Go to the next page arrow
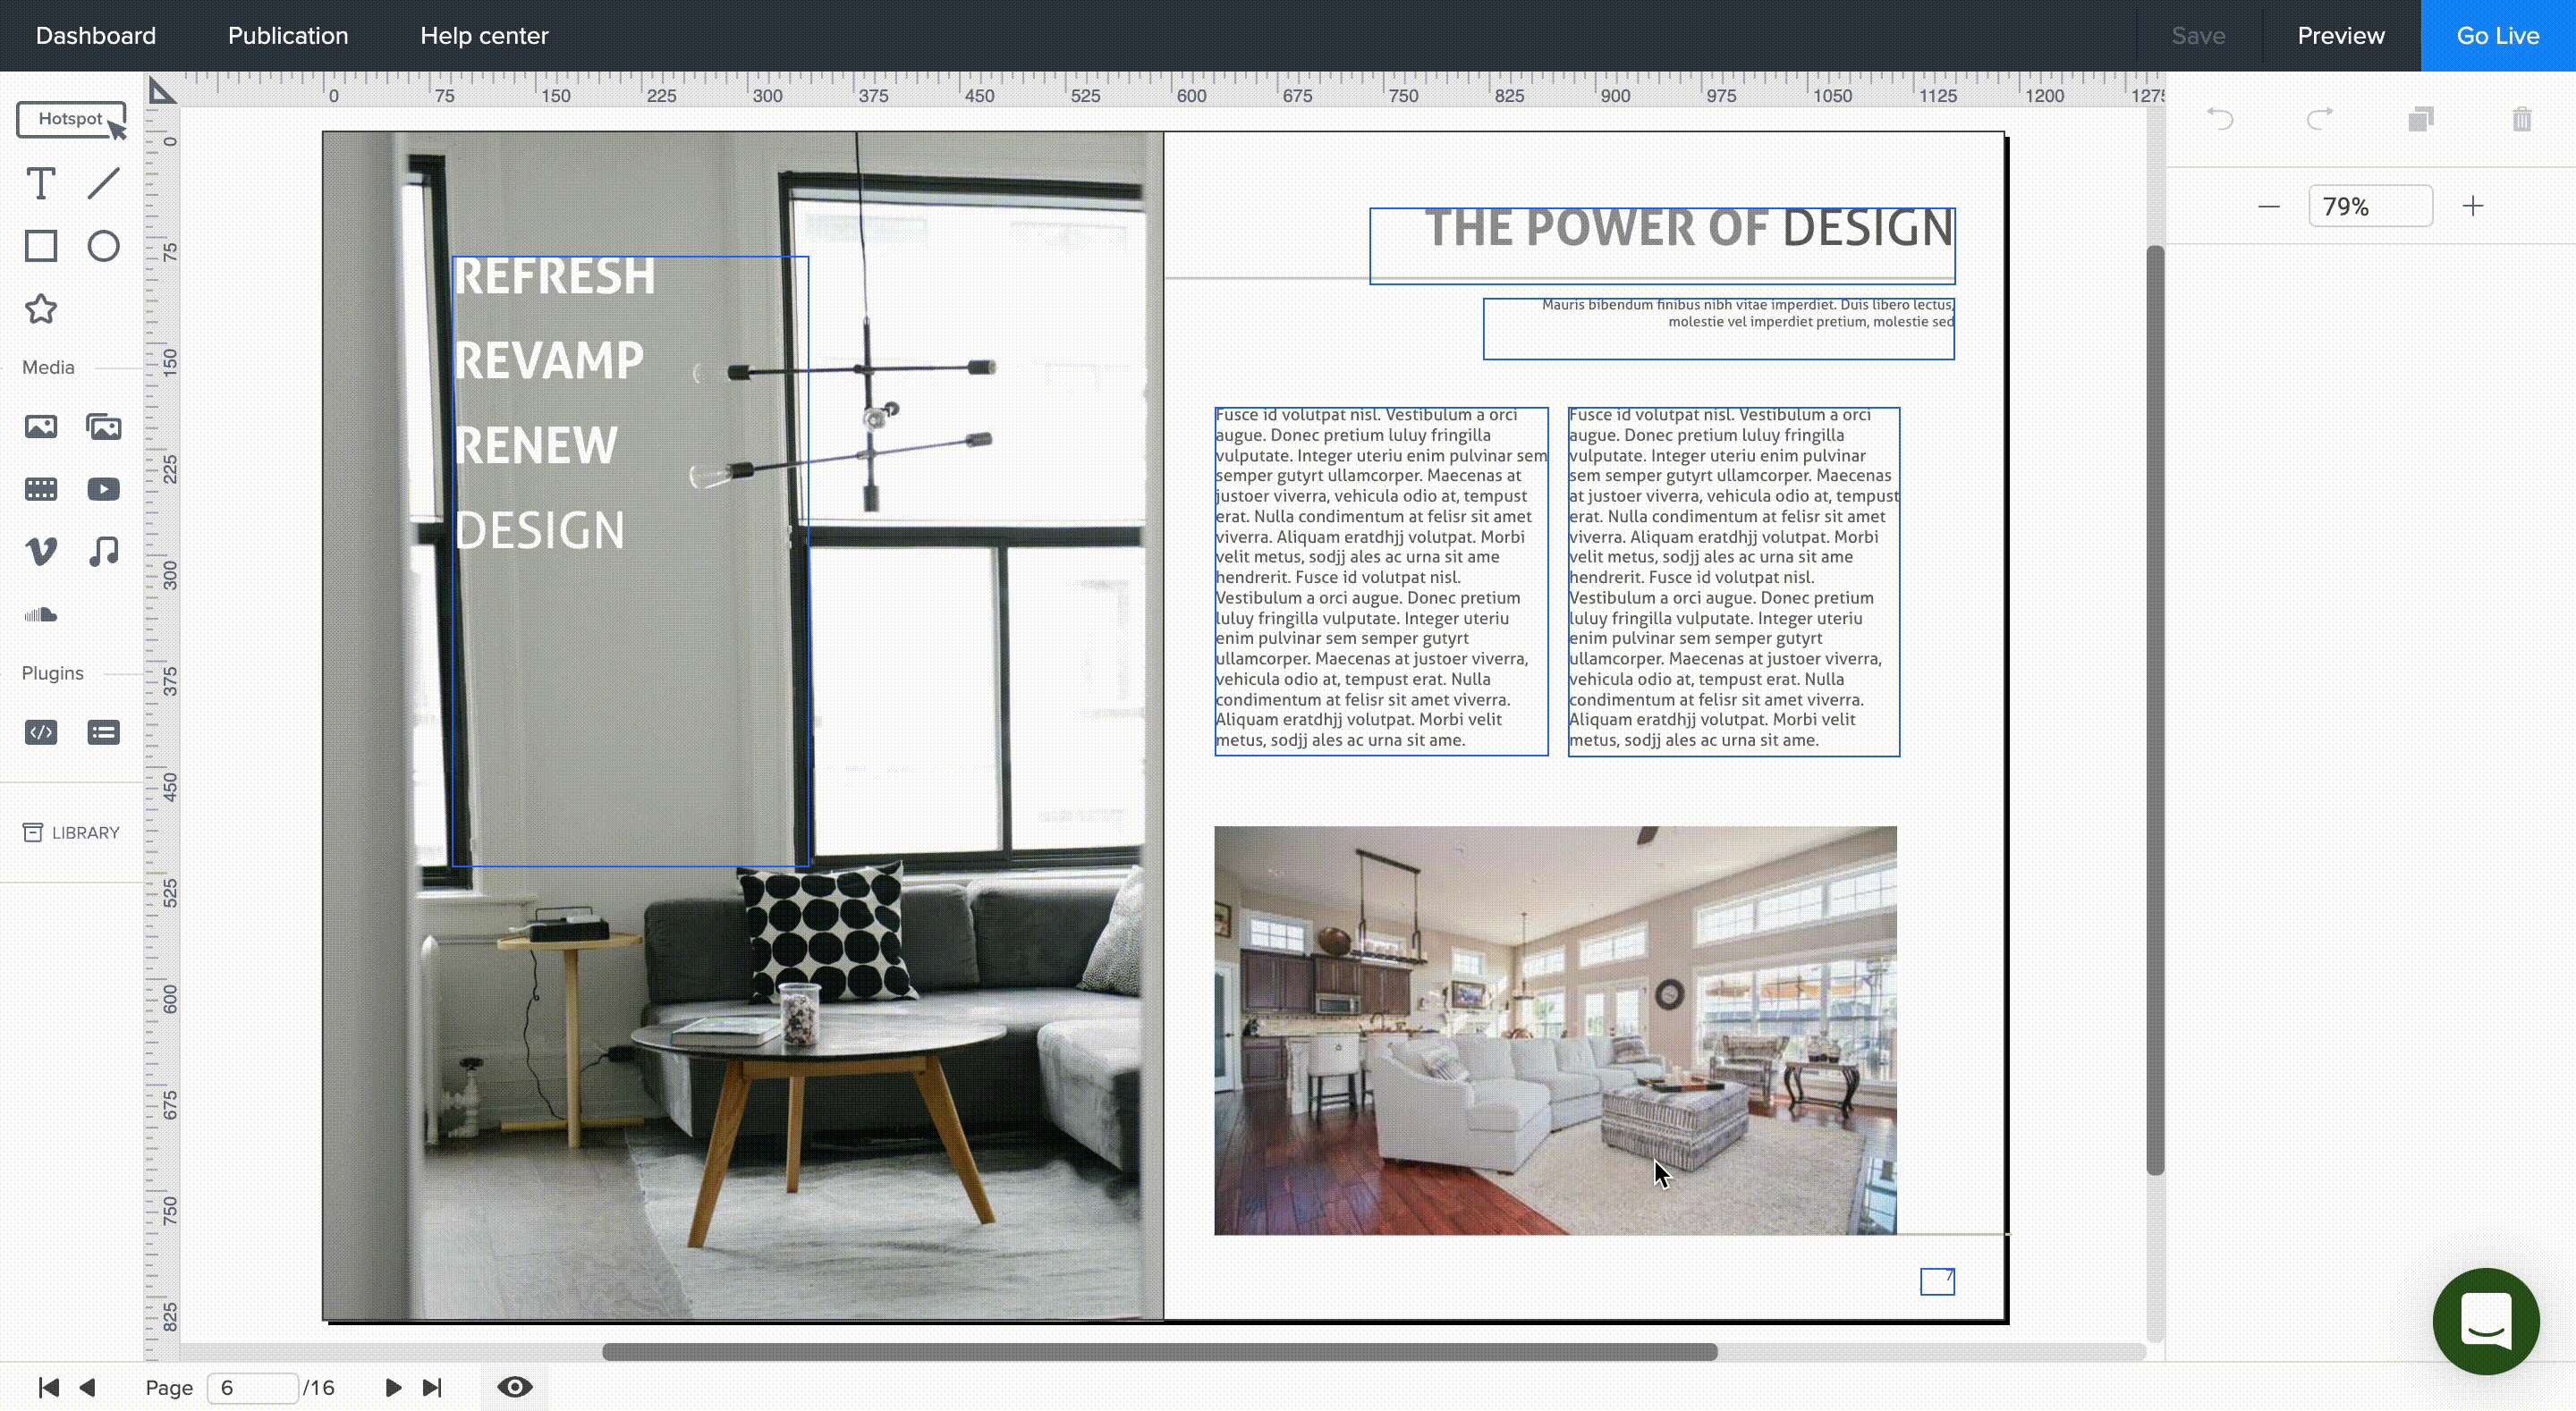 393,1387
